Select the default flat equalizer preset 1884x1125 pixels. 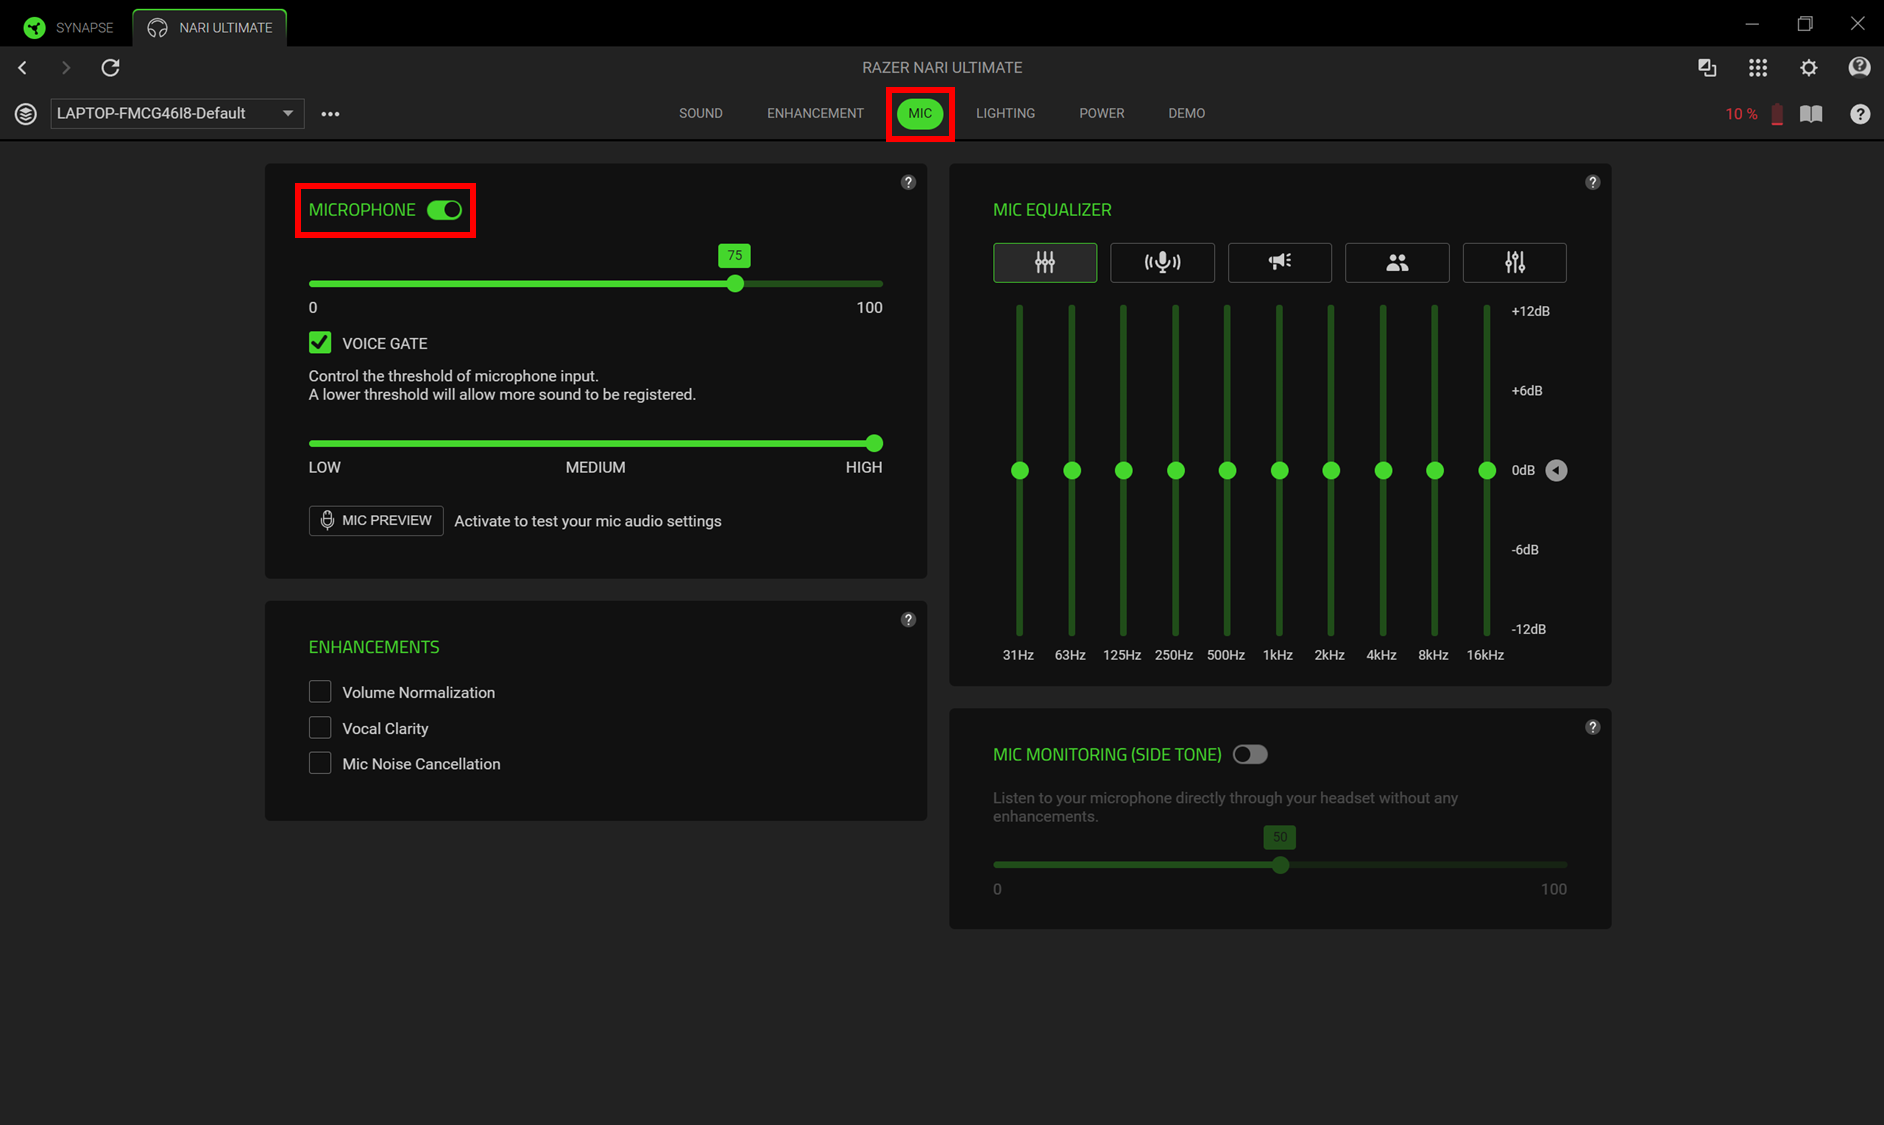(x=1045, y=262)
